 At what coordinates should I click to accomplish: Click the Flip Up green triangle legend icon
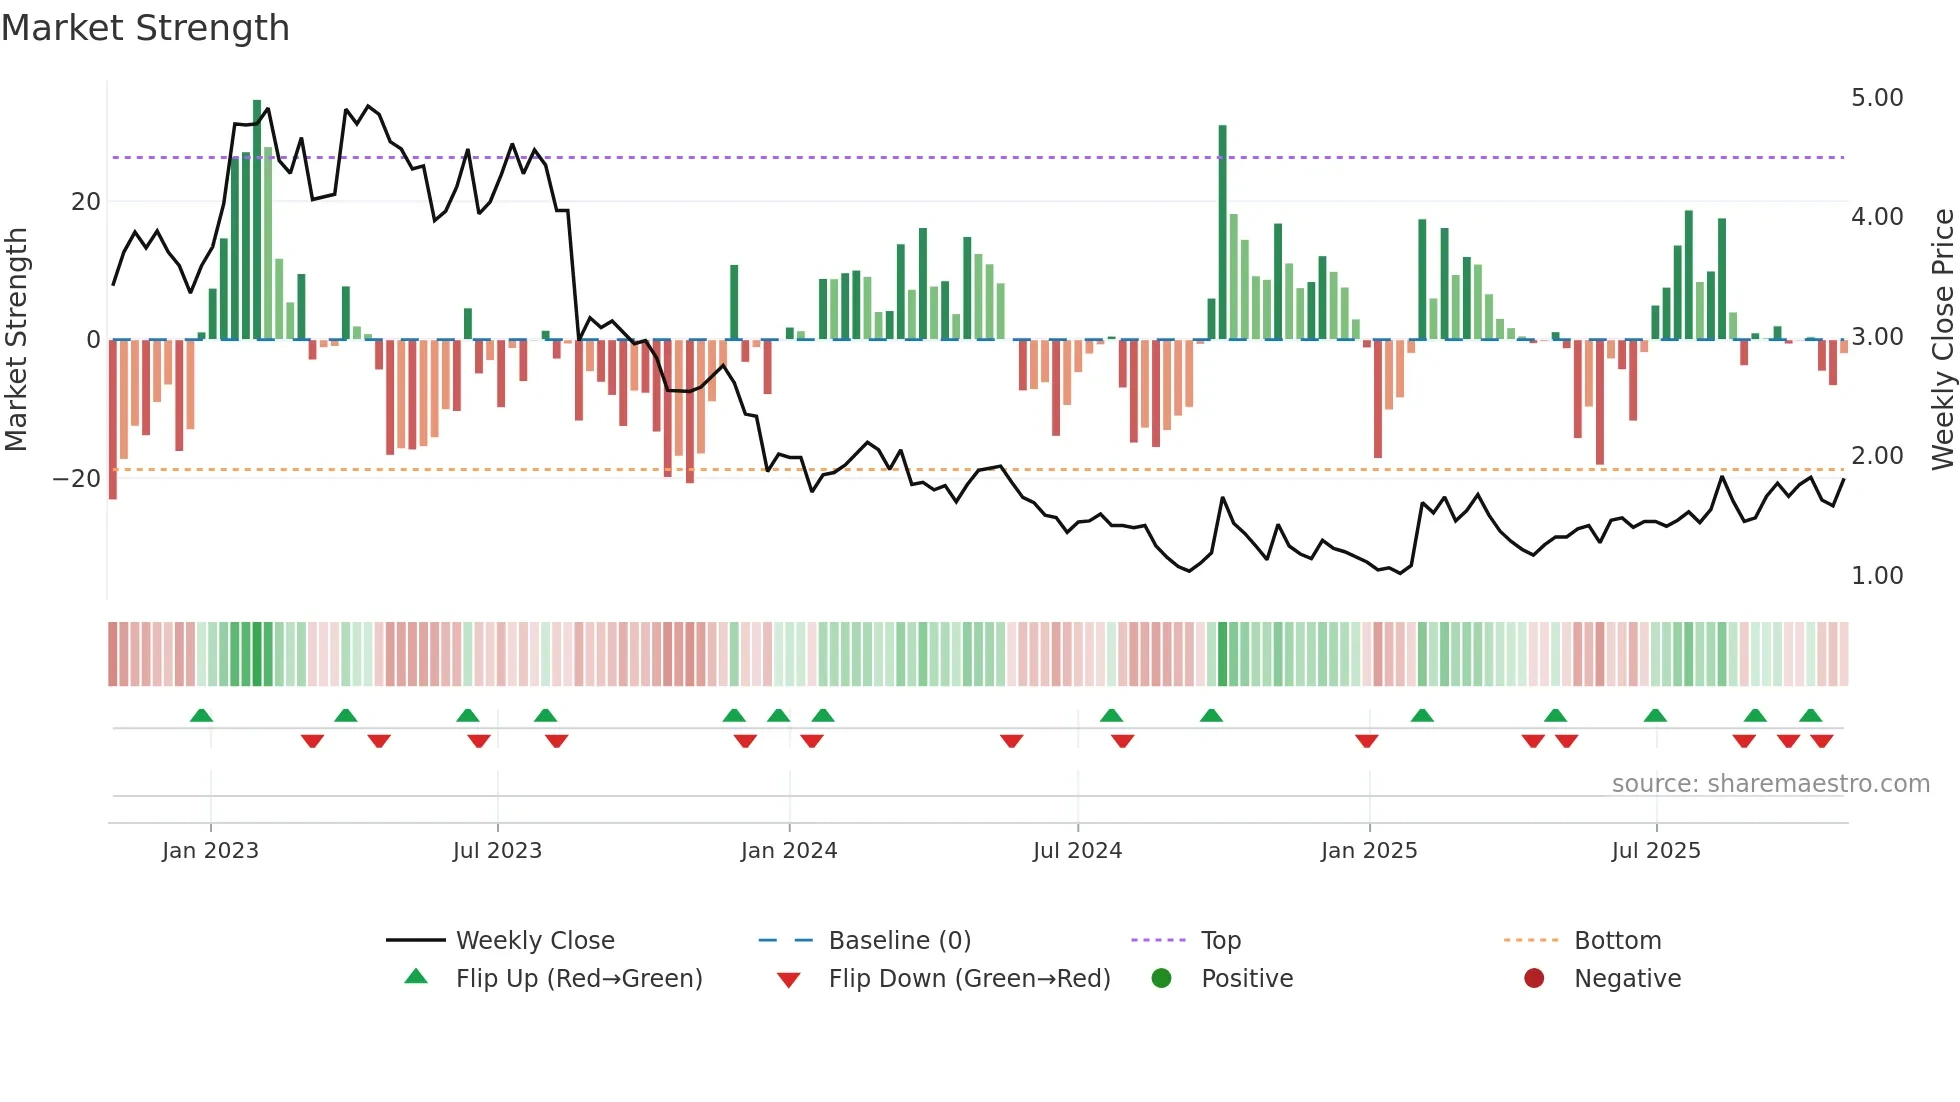[416, 977]
